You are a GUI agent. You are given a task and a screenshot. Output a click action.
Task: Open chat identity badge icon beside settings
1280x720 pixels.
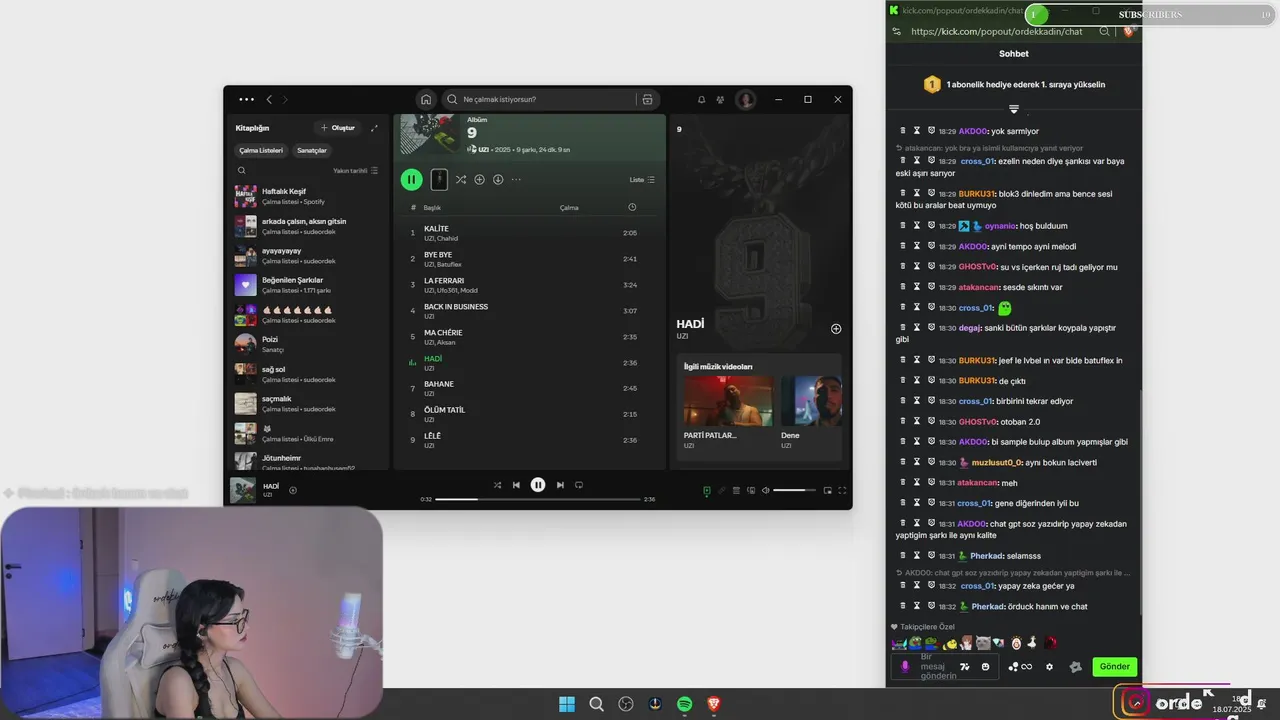(x=1076, y=667)
